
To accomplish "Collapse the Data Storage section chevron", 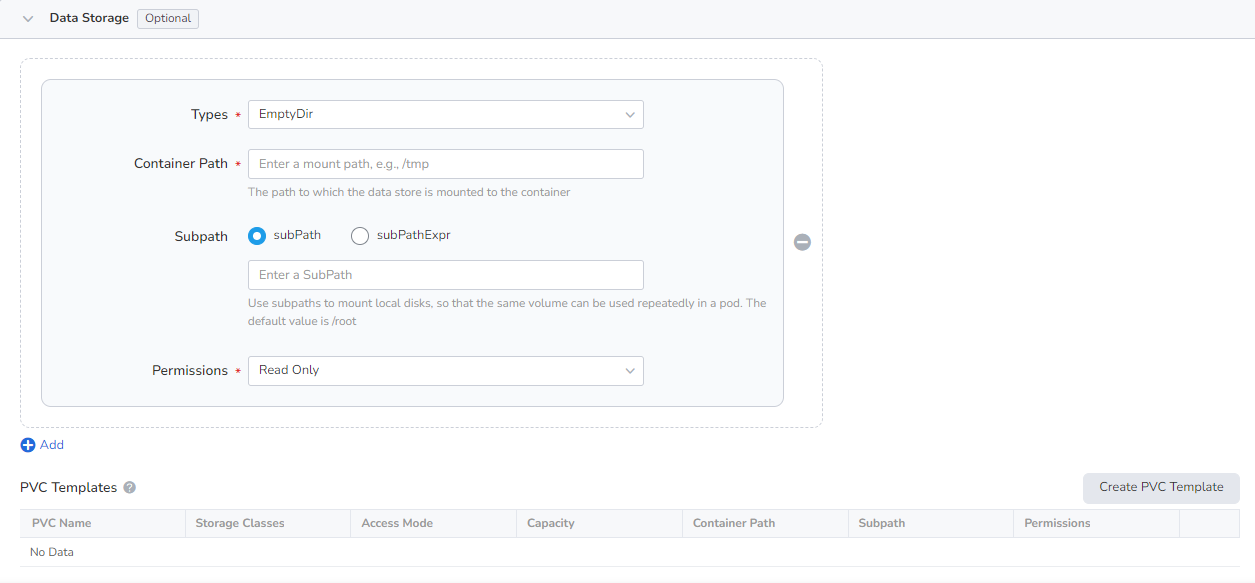I will (28, 19).
